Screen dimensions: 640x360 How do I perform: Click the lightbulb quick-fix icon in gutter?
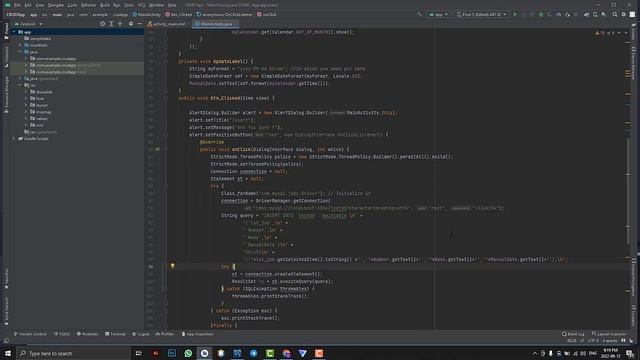[173, 266]
